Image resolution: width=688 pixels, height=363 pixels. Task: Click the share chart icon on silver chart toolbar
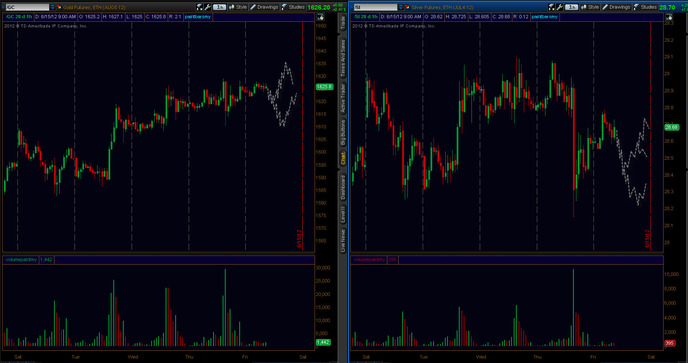(551, 7)
